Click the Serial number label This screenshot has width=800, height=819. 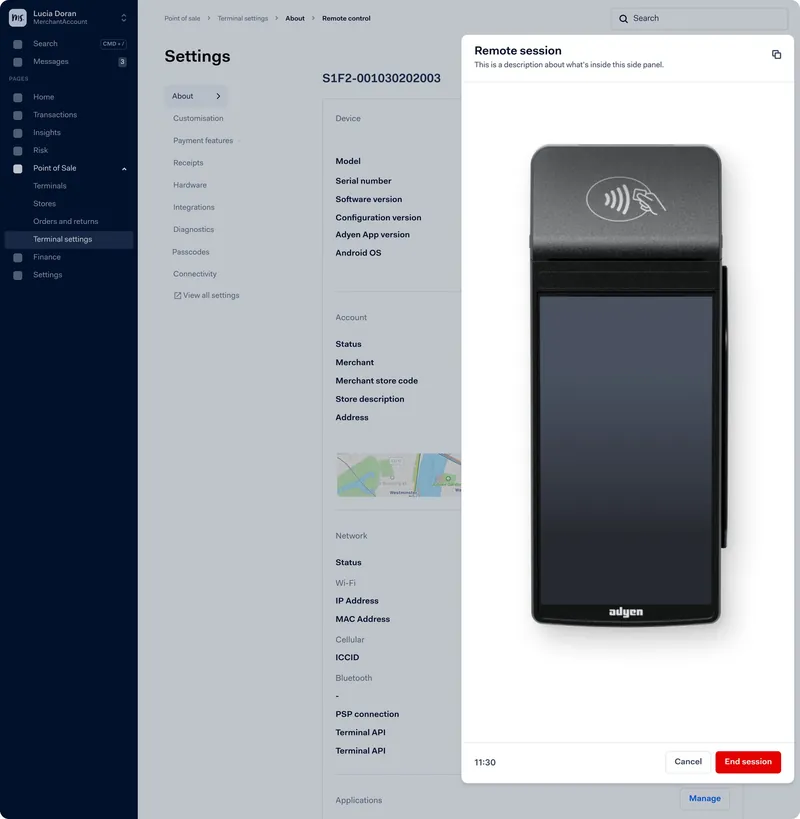pos(363,181)
